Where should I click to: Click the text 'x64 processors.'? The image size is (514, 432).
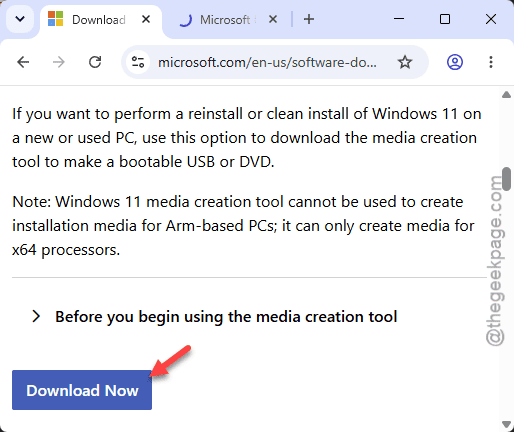tap(66, 250)
